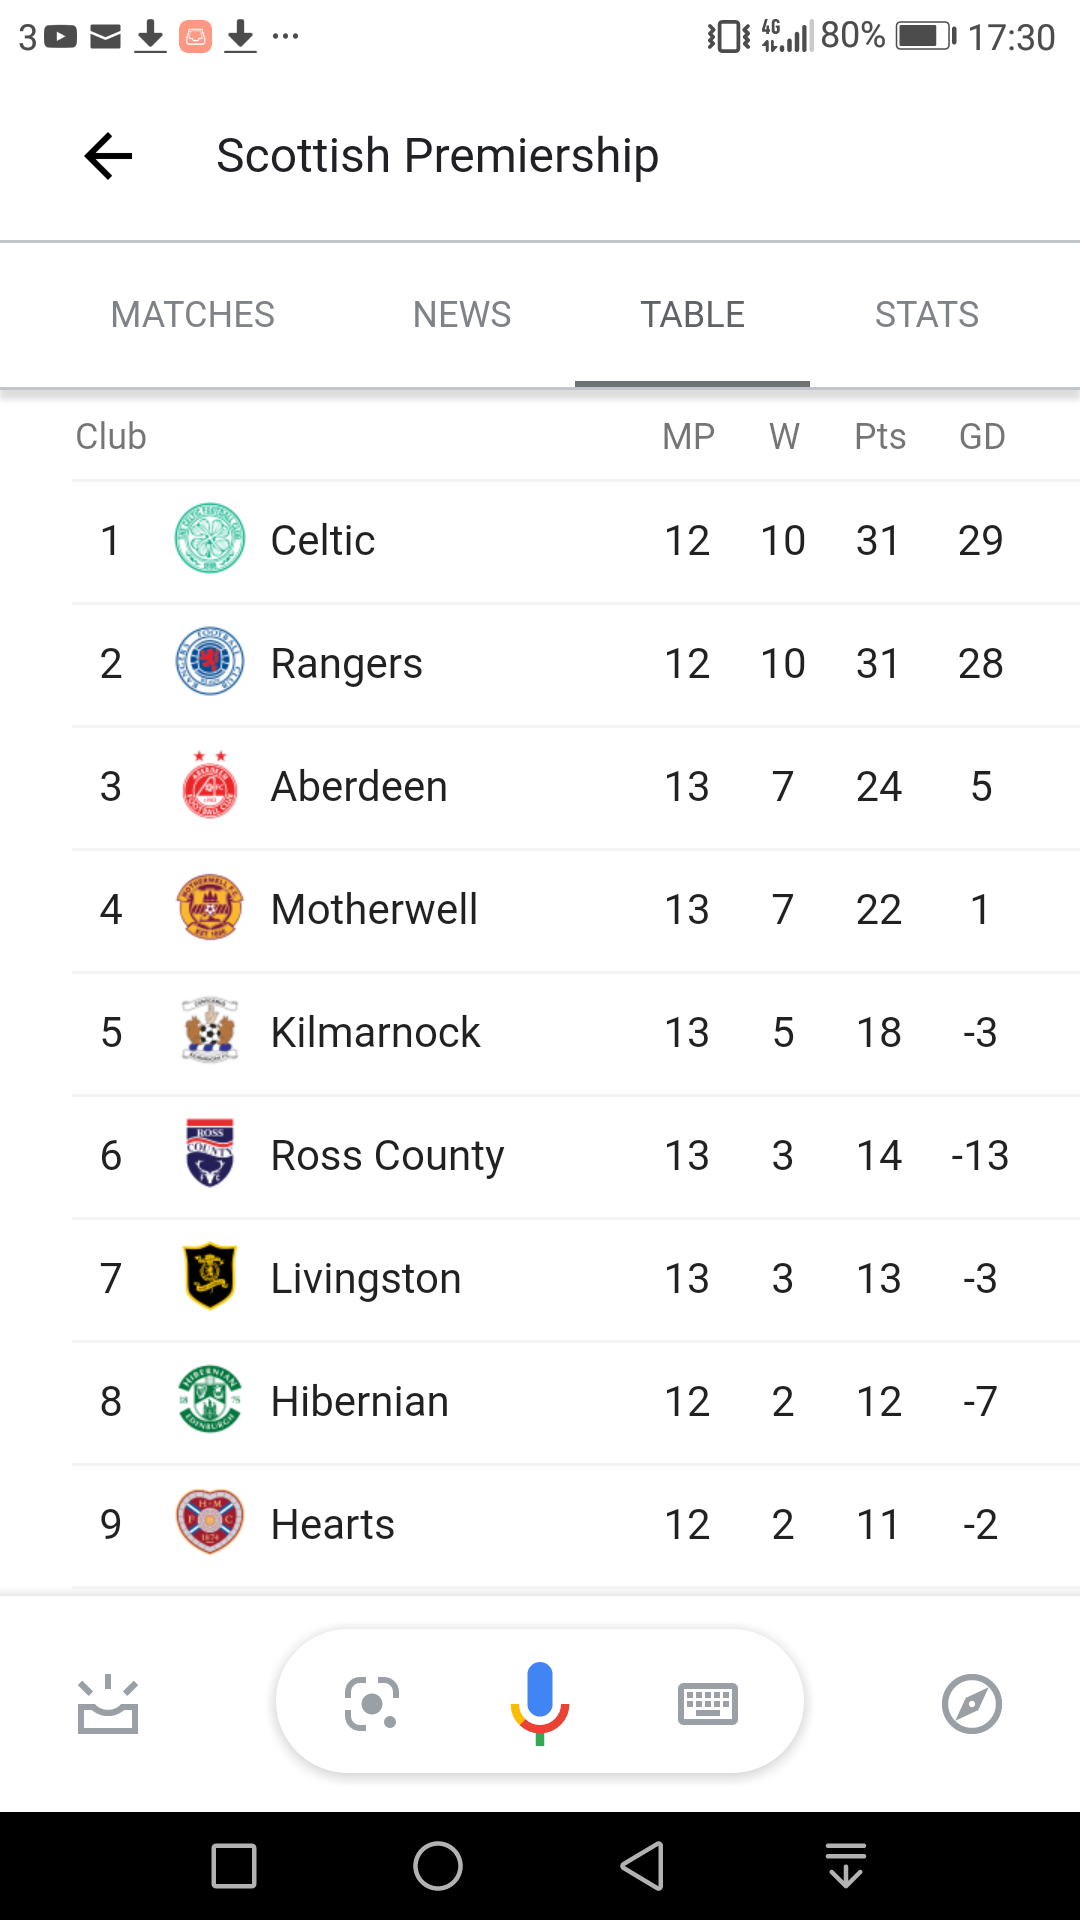
Task: Switch to the NEWS tab
Action: 462,315
